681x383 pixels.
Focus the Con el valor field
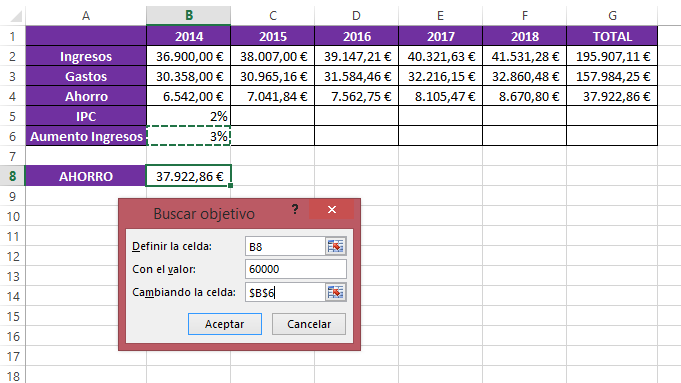(x=296, y=269)
